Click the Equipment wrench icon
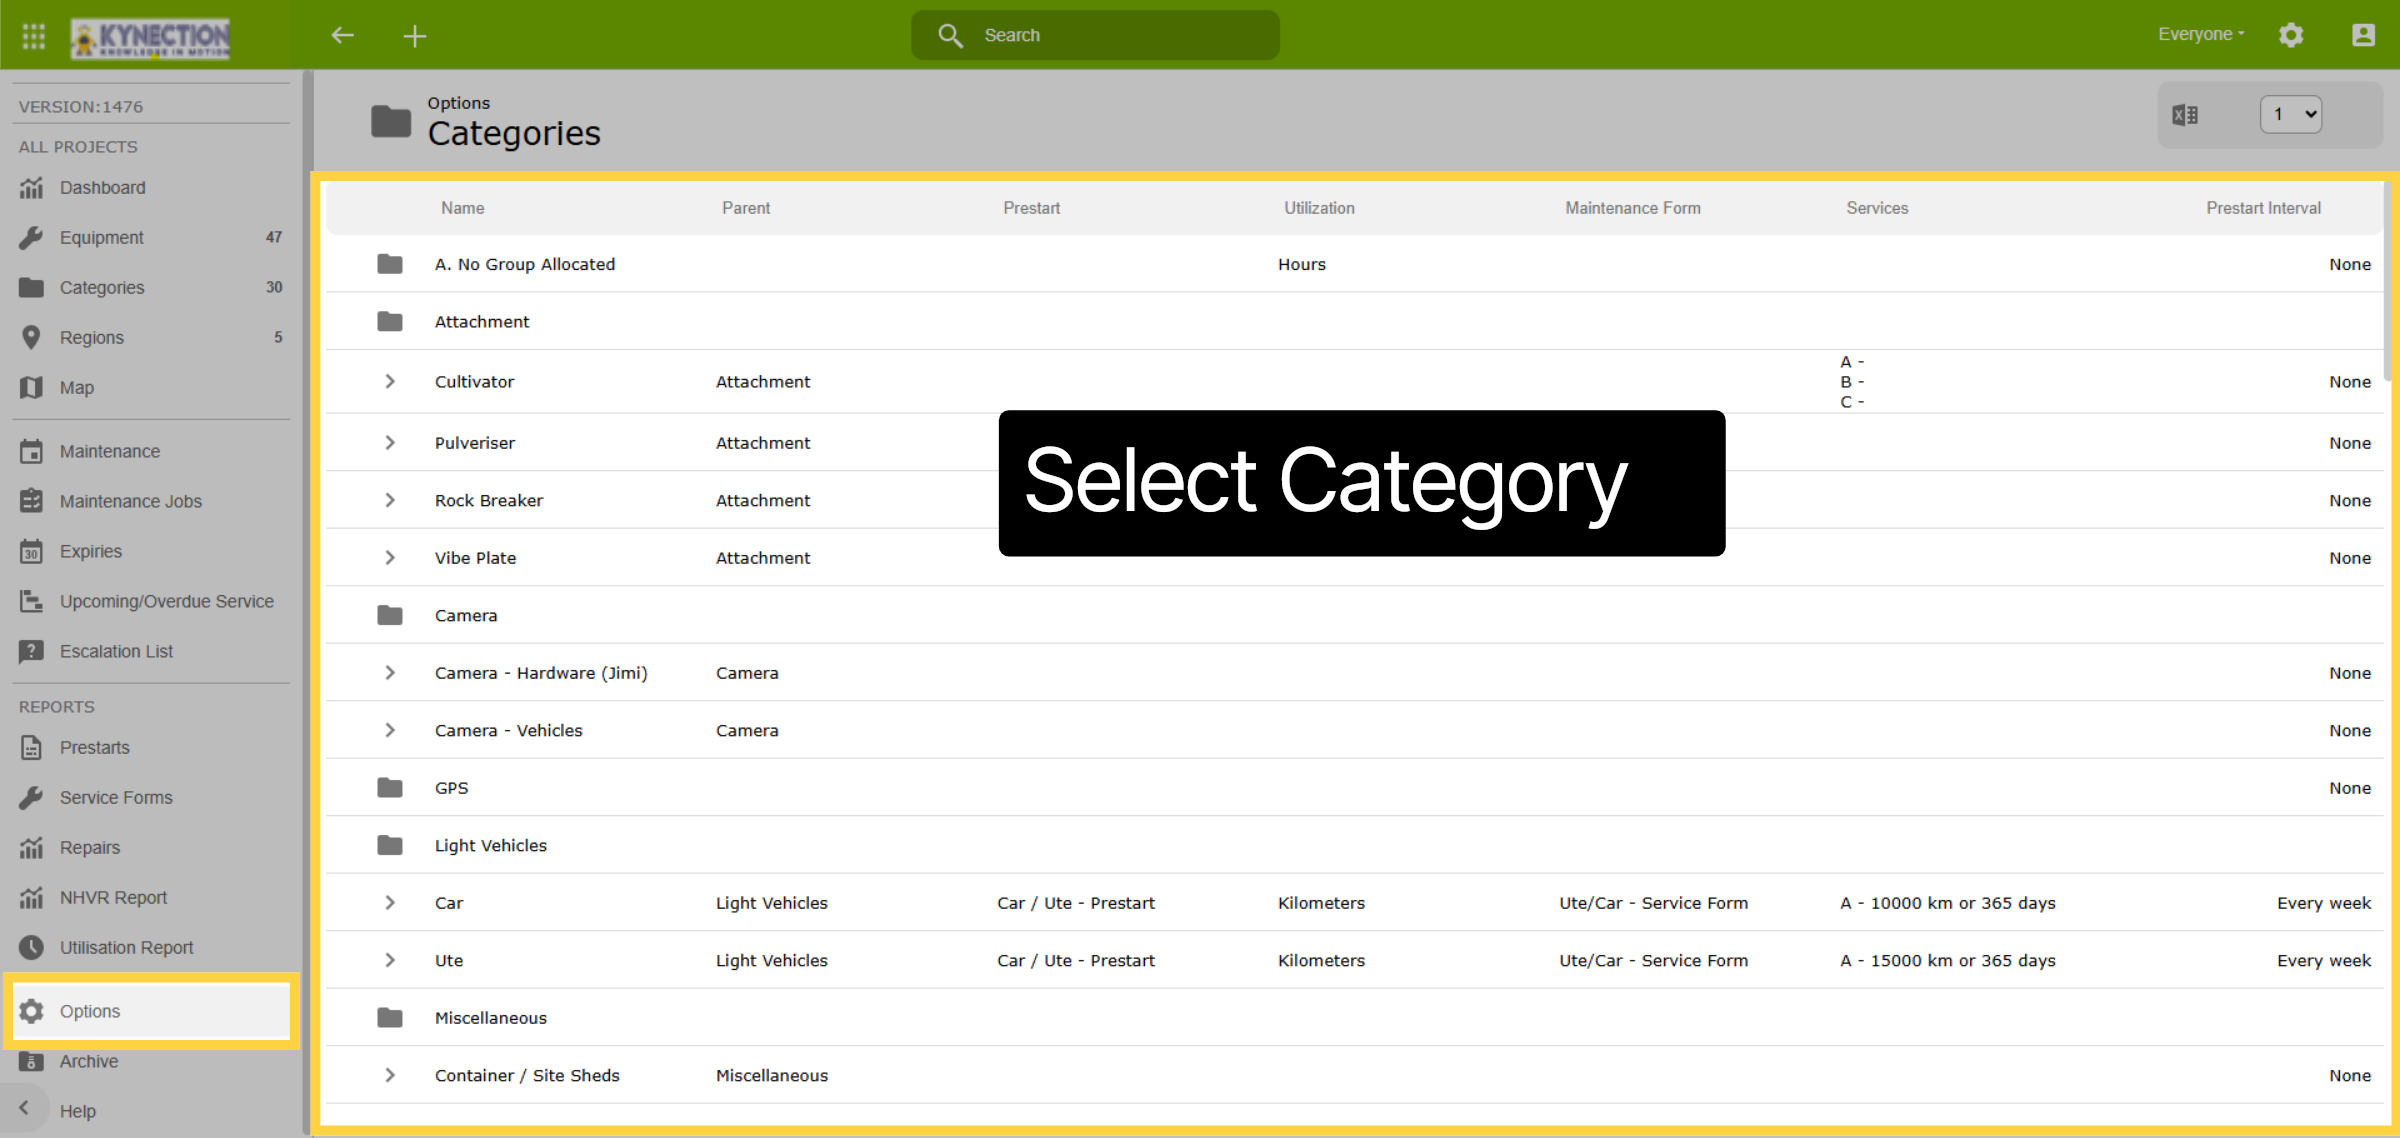Screen dimensions: 2400x1138 pyautogui.click(x=32, y=238)
